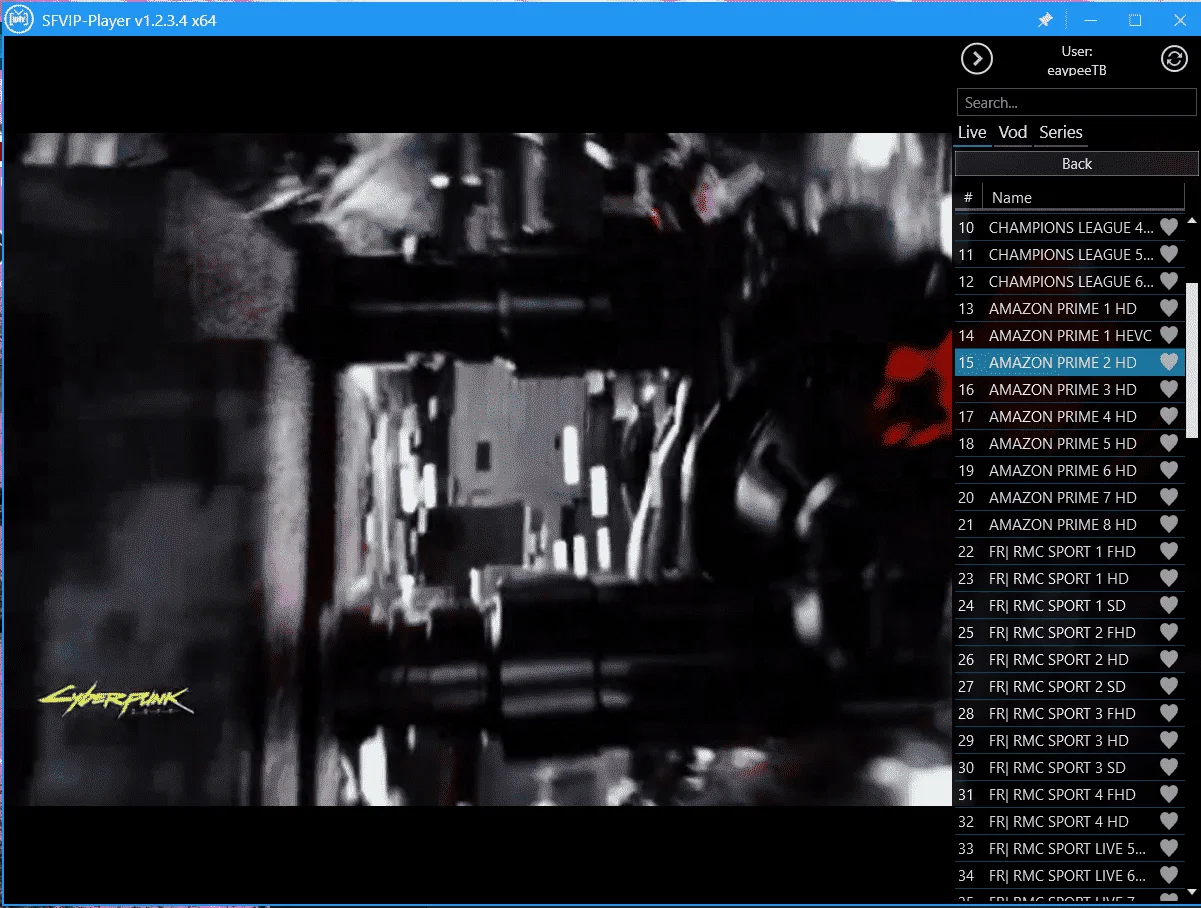
Task: Sort by the # column header
Action: click(968, 197)
